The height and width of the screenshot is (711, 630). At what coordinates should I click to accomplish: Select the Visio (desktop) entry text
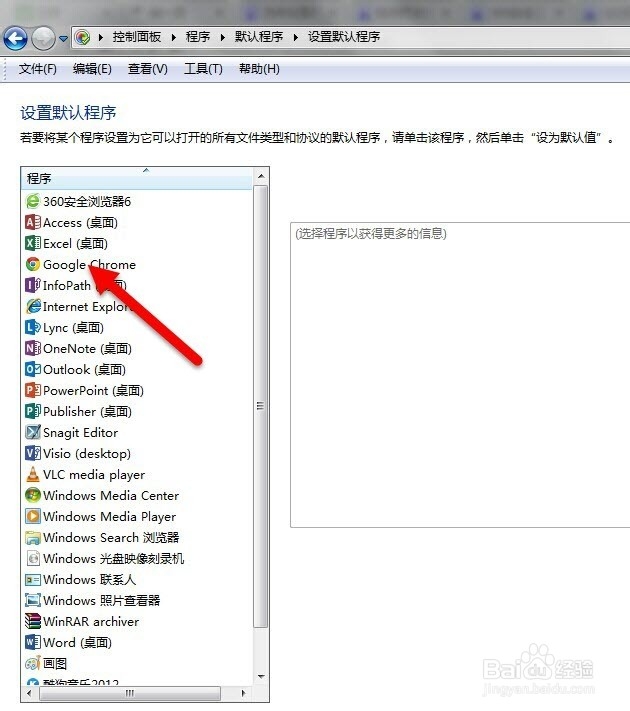pyautogui.click(x=87, y=454)
